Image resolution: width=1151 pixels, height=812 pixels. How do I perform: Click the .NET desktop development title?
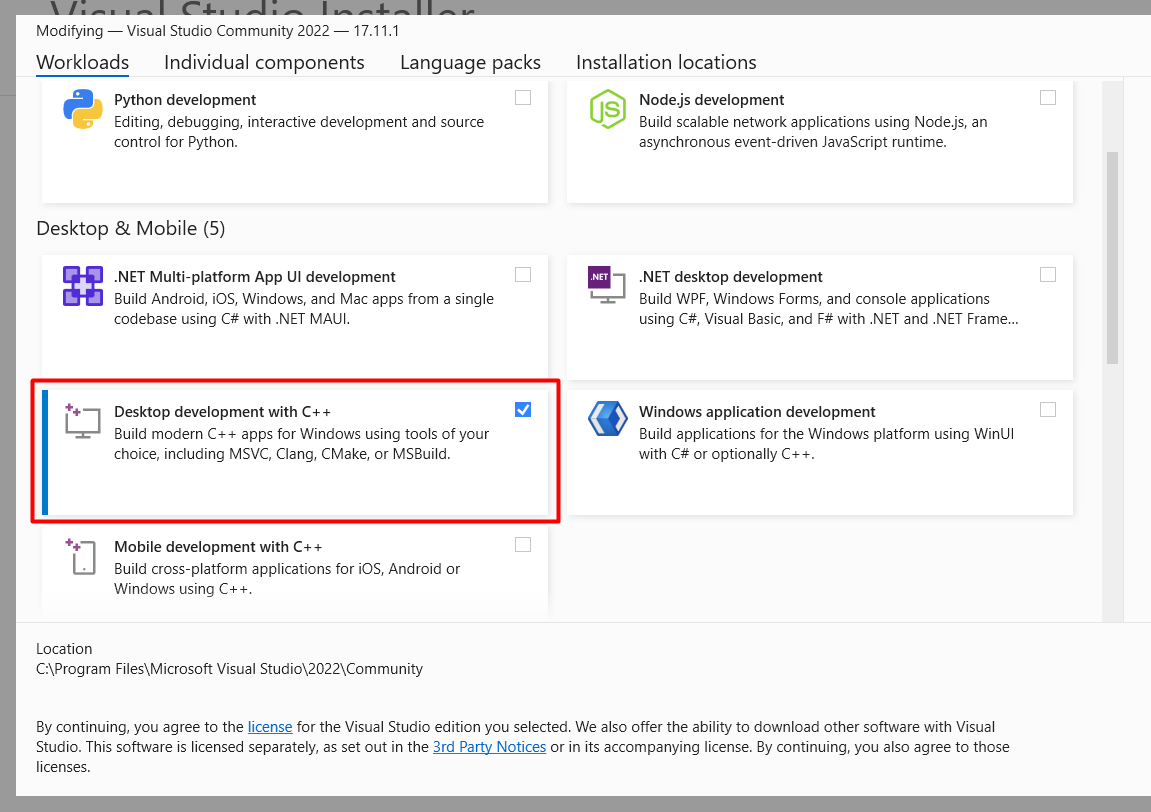coord(730,277)
